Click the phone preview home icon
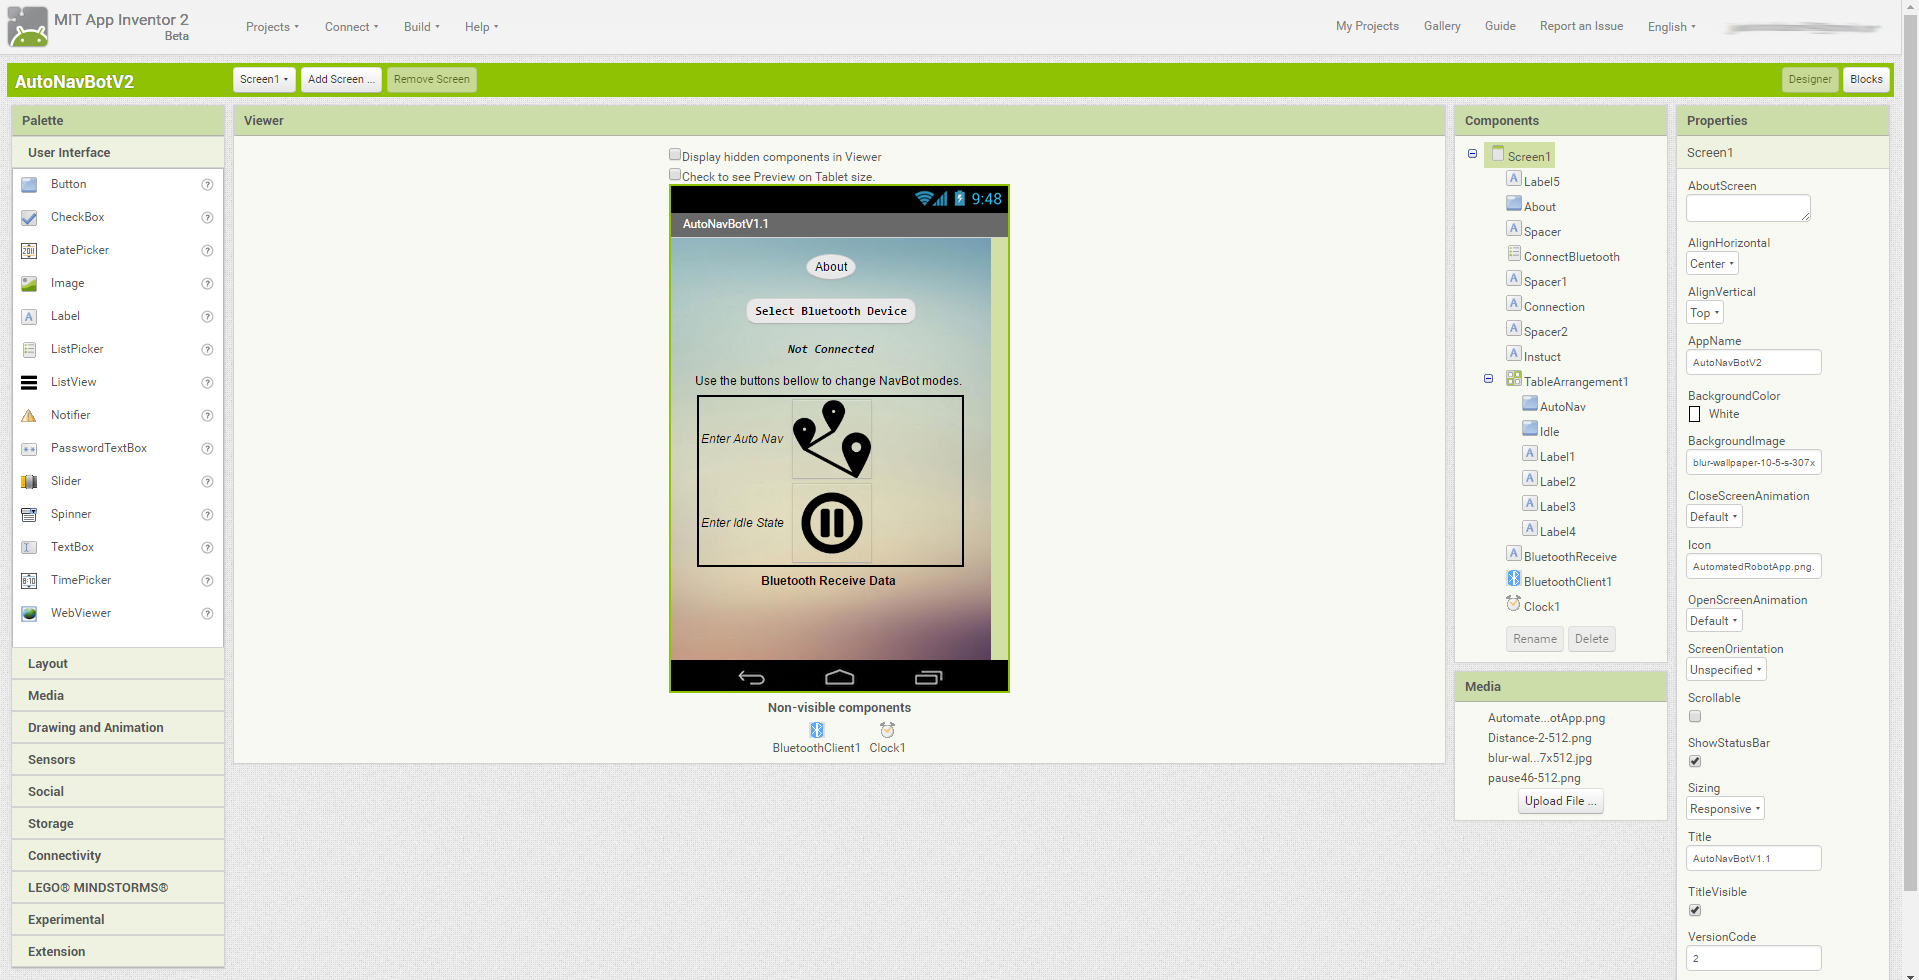The width and height of the screenshot is (1919, 980). point(840,678)
